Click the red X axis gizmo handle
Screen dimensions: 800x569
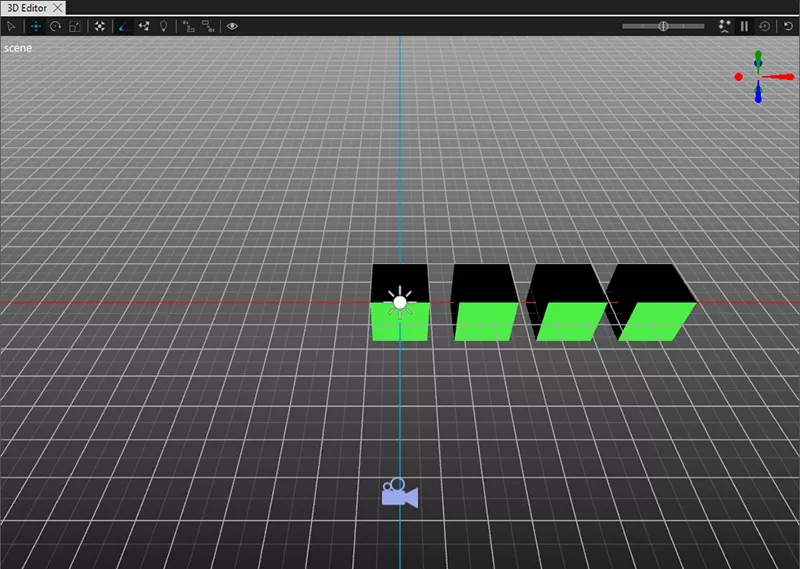[x=739, y=76]
